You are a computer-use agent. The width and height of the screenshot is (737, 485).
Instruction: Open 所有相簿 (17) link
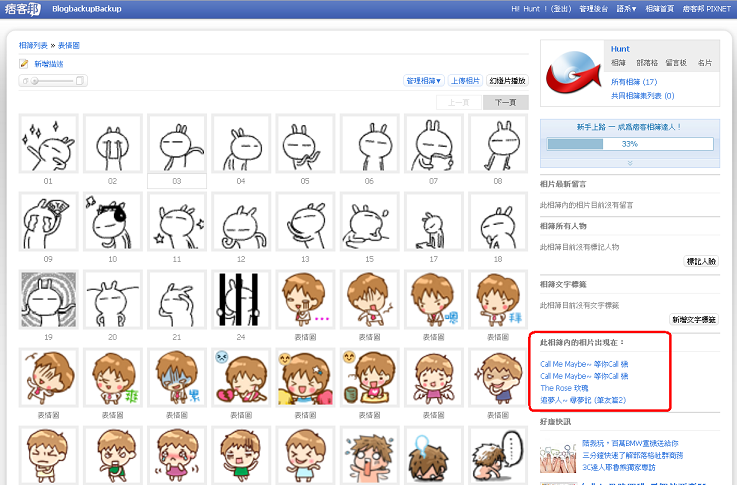coord(634,82)
